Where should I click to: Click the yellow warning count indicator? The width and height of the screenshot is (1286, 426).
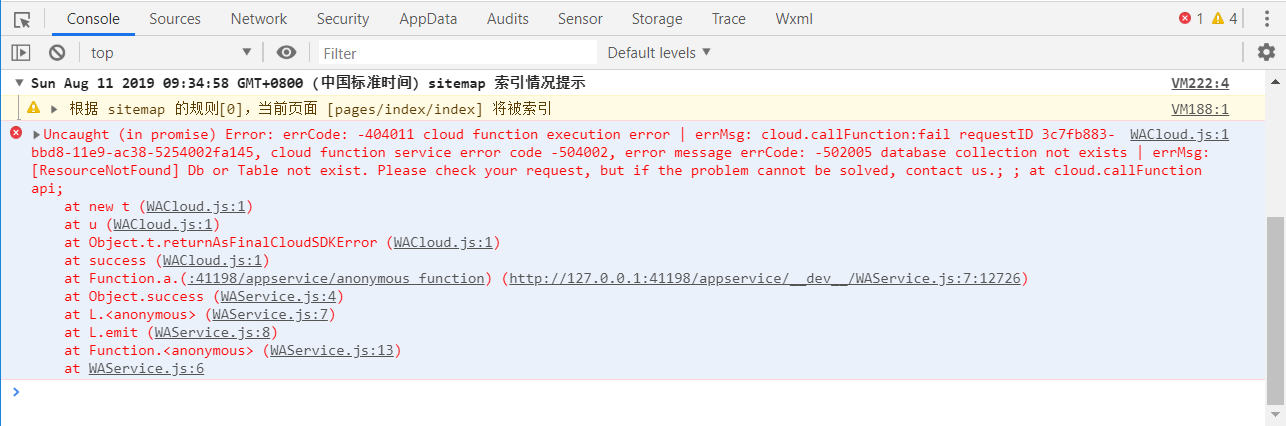click(x=1224, y=19)
